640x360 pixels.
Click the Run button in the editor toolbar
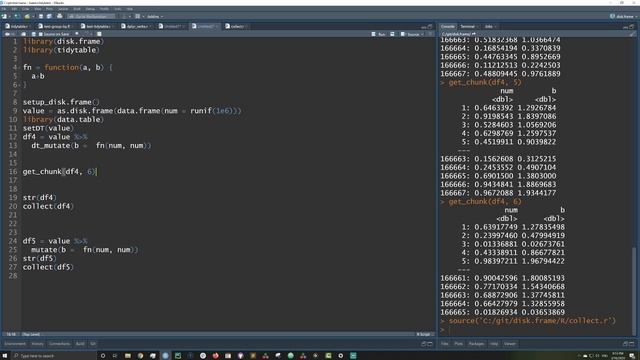378,34
